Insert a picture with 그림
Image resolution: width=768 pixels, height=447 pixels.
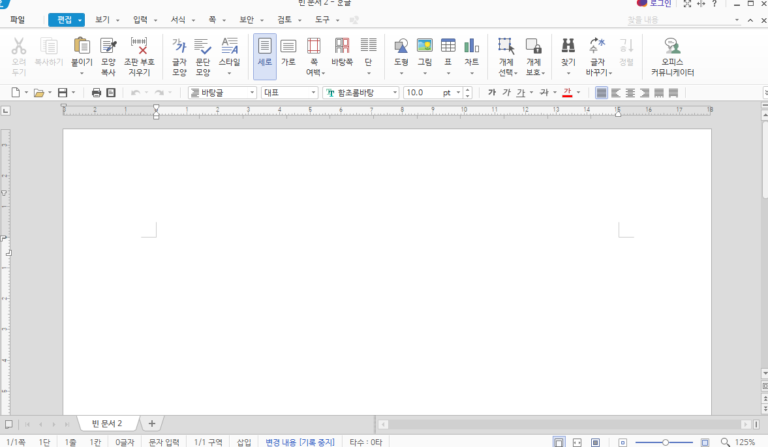(425, 46)
